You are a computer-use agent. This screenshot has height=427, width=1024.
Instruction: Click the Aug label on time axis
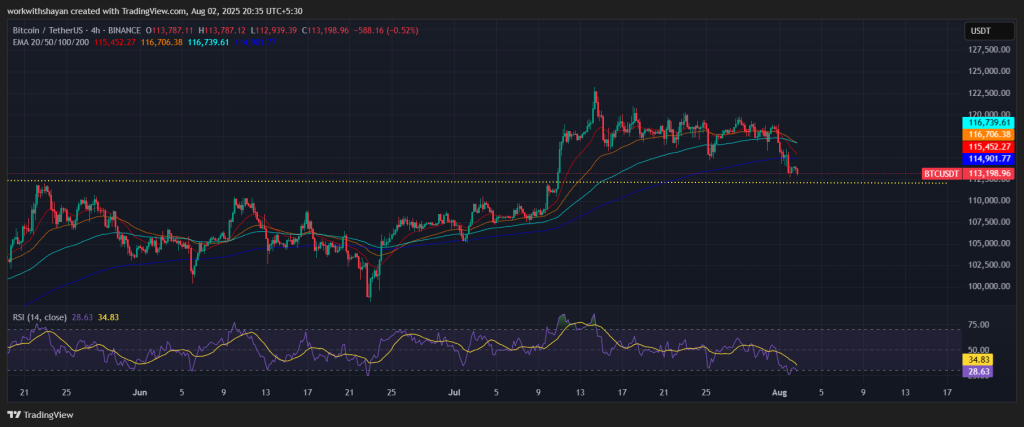pyautogui.click(x=780, y=393)
